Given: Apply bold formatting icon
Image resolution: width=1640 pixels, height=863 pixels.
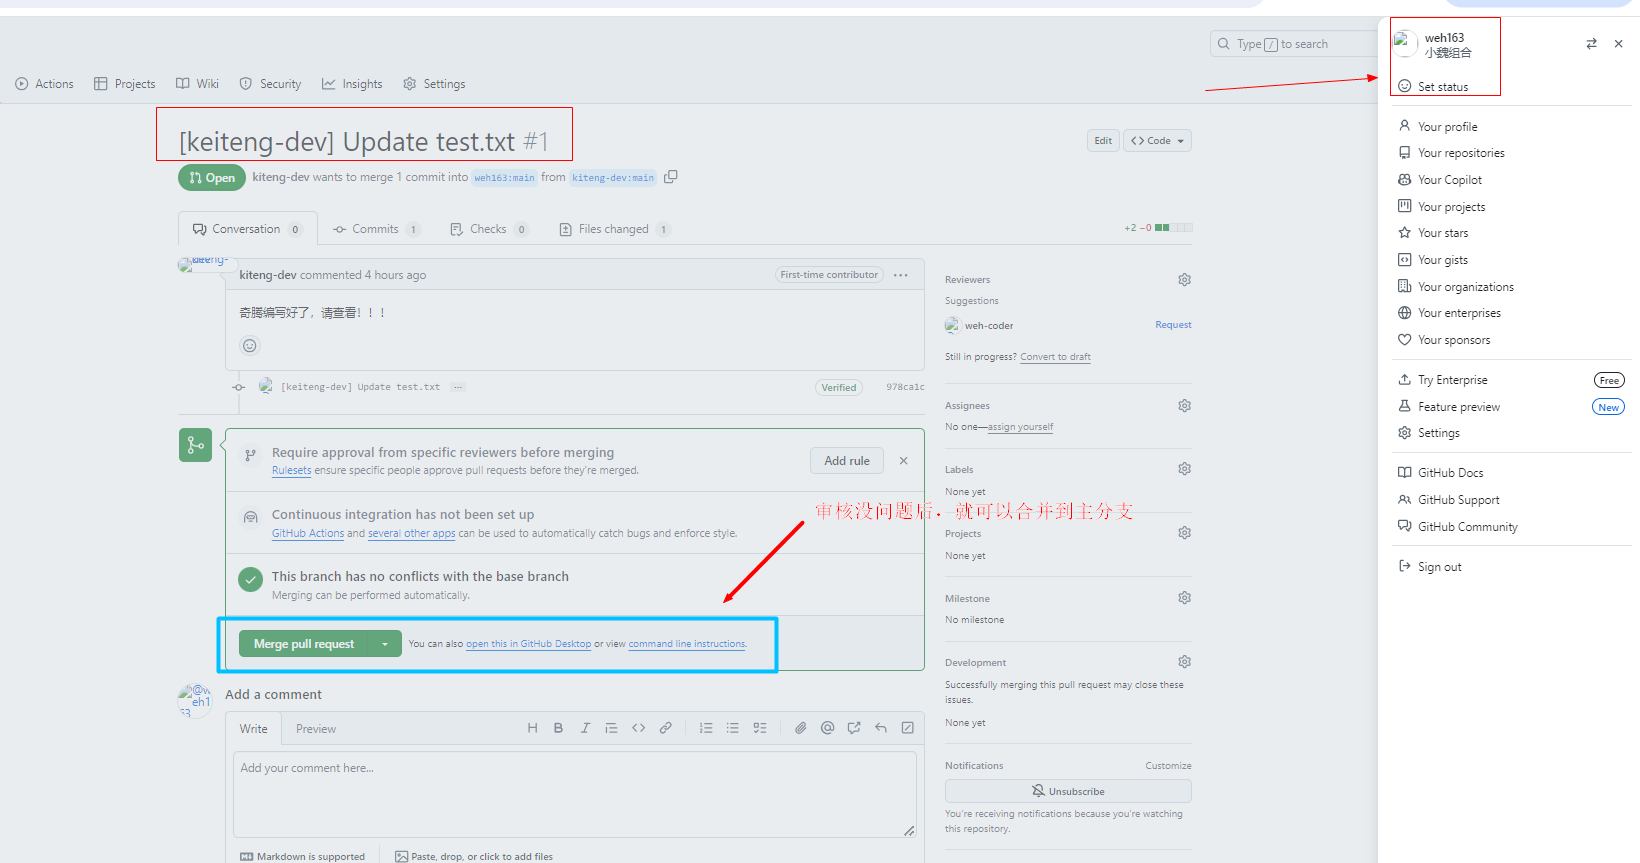Looking at the screenshot, I should [x=558, y=728].
